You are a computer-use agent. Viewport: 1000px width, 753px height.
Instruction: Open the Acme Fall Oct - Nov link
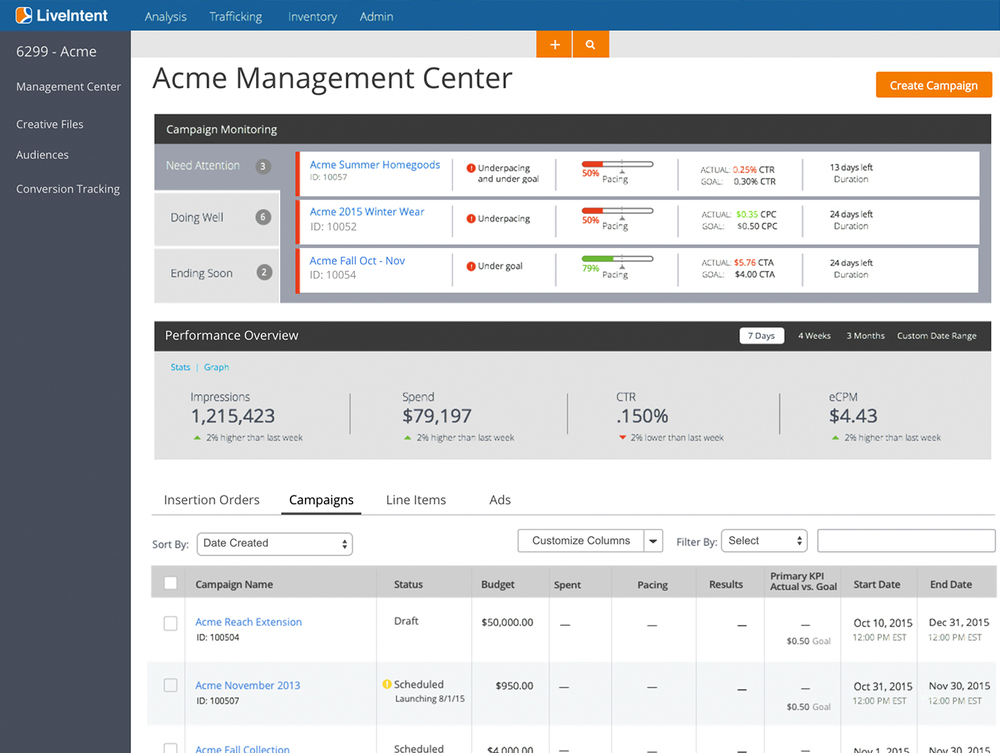coord(357,261)
